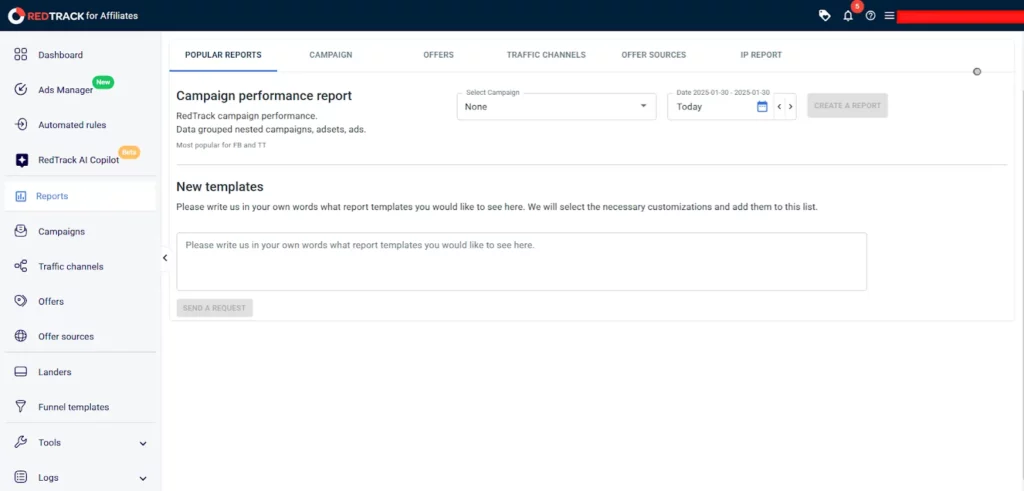Switch to Offer Sources tab
The image size is (1024, 491).
pyautogui.click(x=654, y=55)
